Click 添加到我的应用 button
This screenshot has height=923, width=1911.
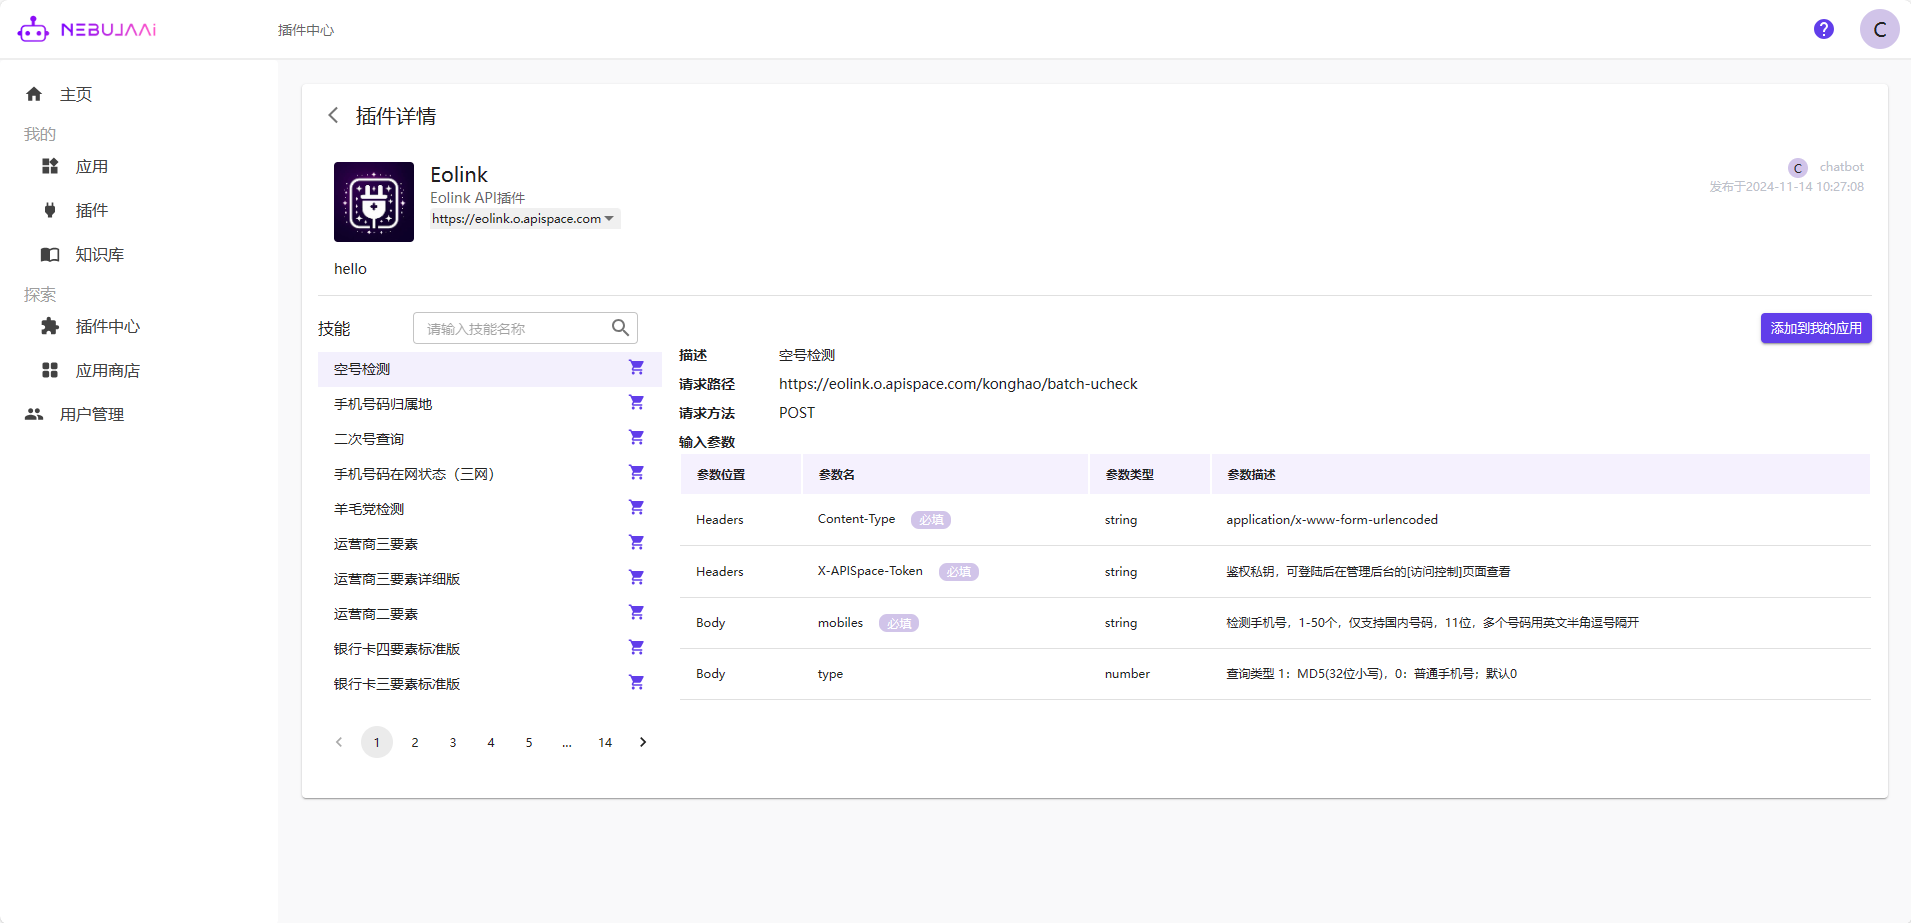point(1815,328)
